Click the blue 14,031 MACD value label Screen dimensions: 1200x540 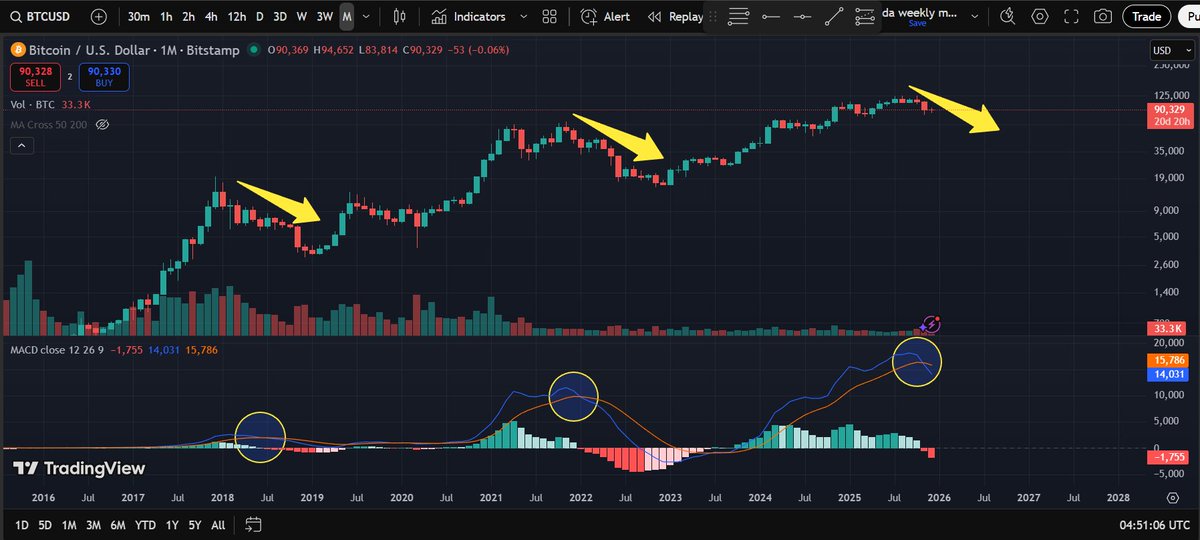[x=1169, y=374]
